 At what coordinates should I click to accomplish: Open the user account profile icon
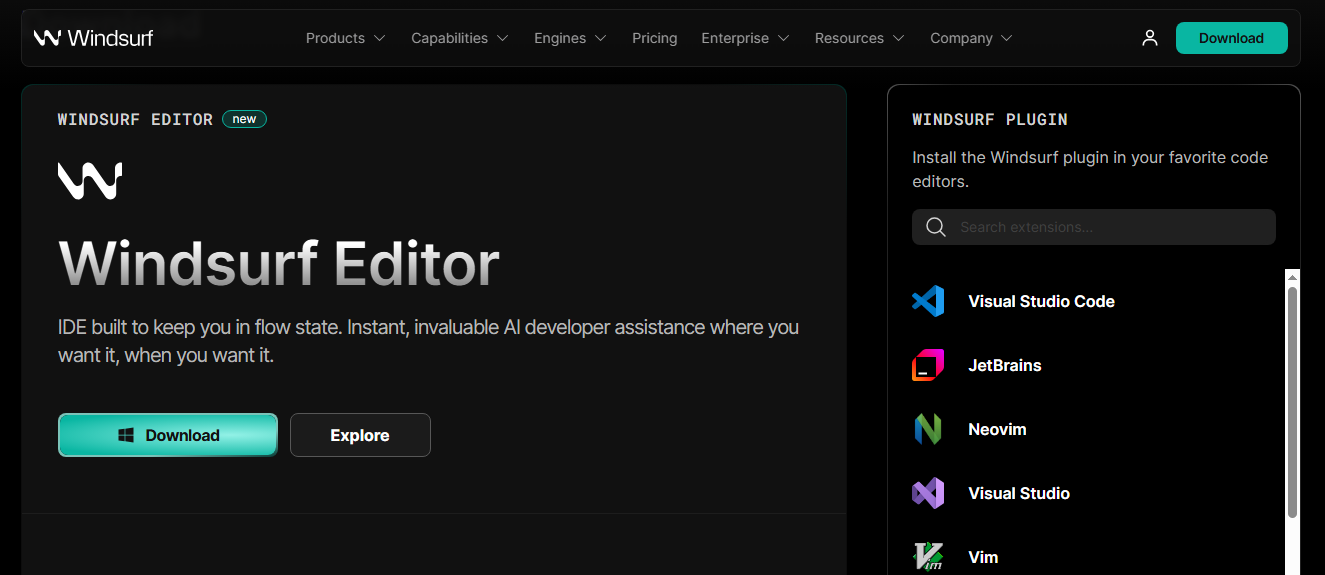pyautogui.click(x=1150, y=38)
